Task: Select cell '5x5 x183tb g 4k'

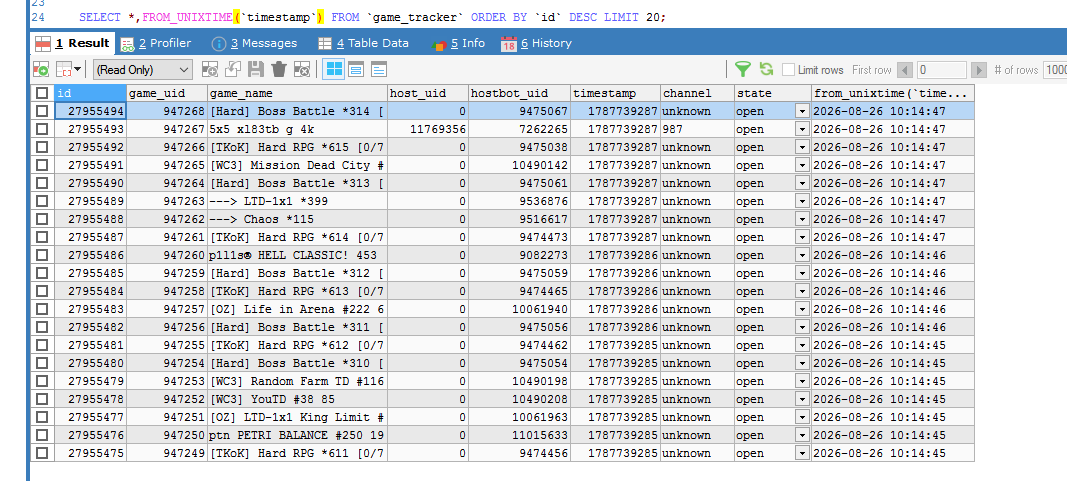Action: pyautogui.click(x=297, y=129)
